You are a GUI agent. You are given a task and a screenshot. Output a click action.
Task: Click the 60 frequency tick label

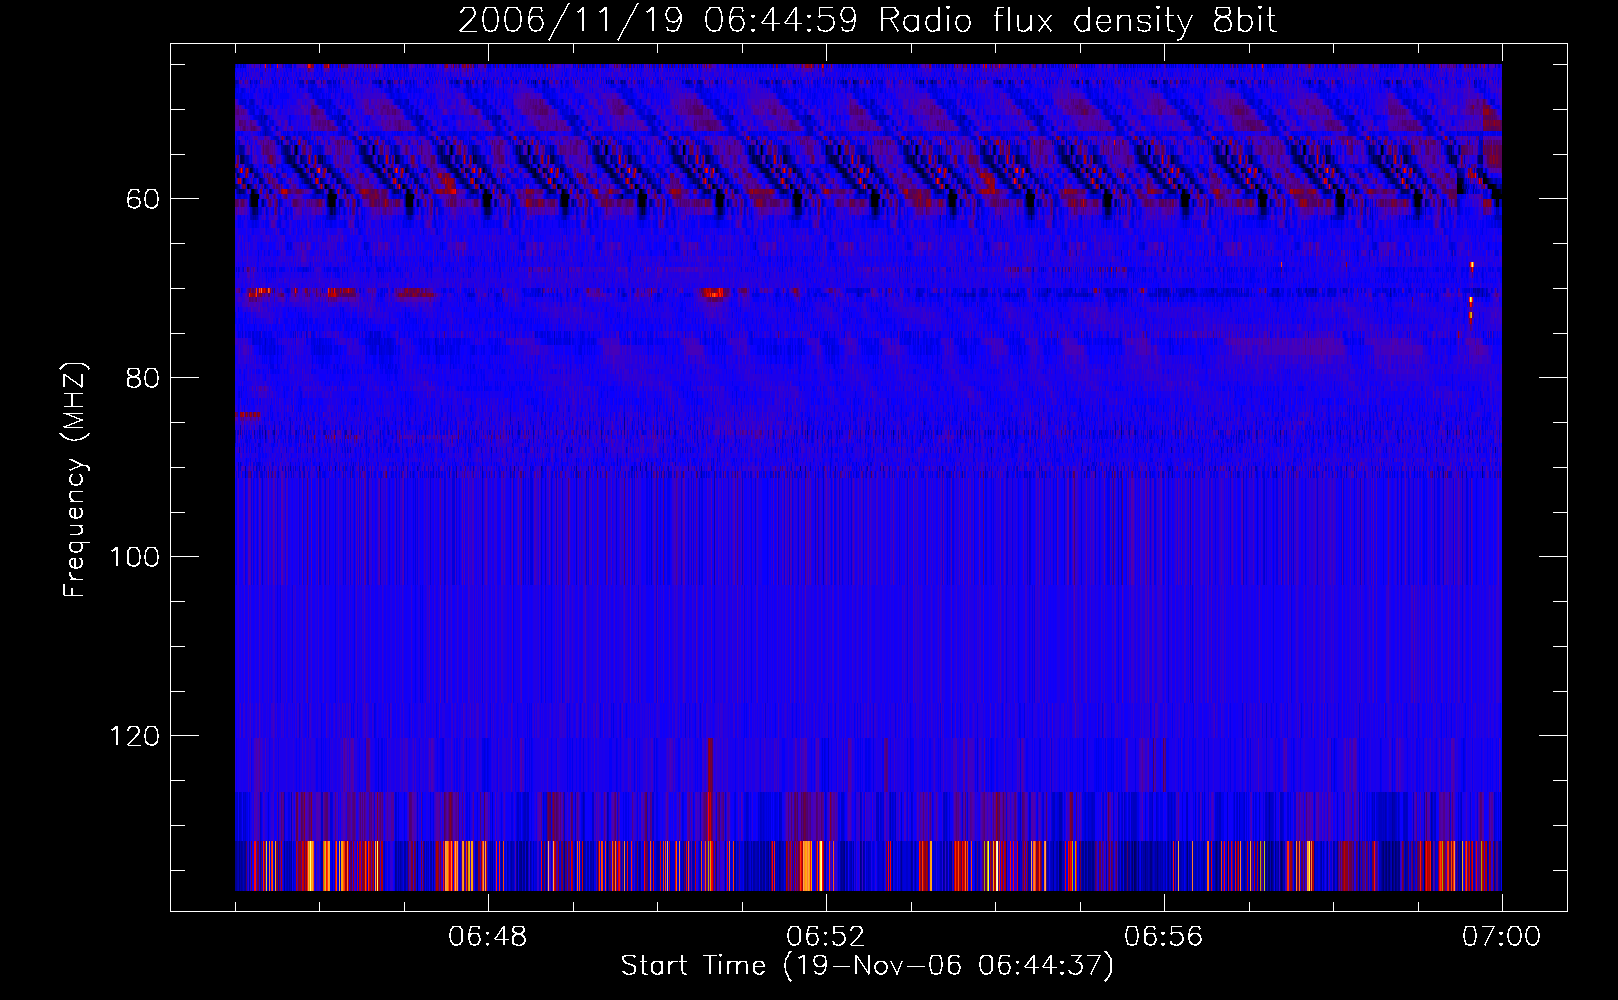tap(142, 199)
